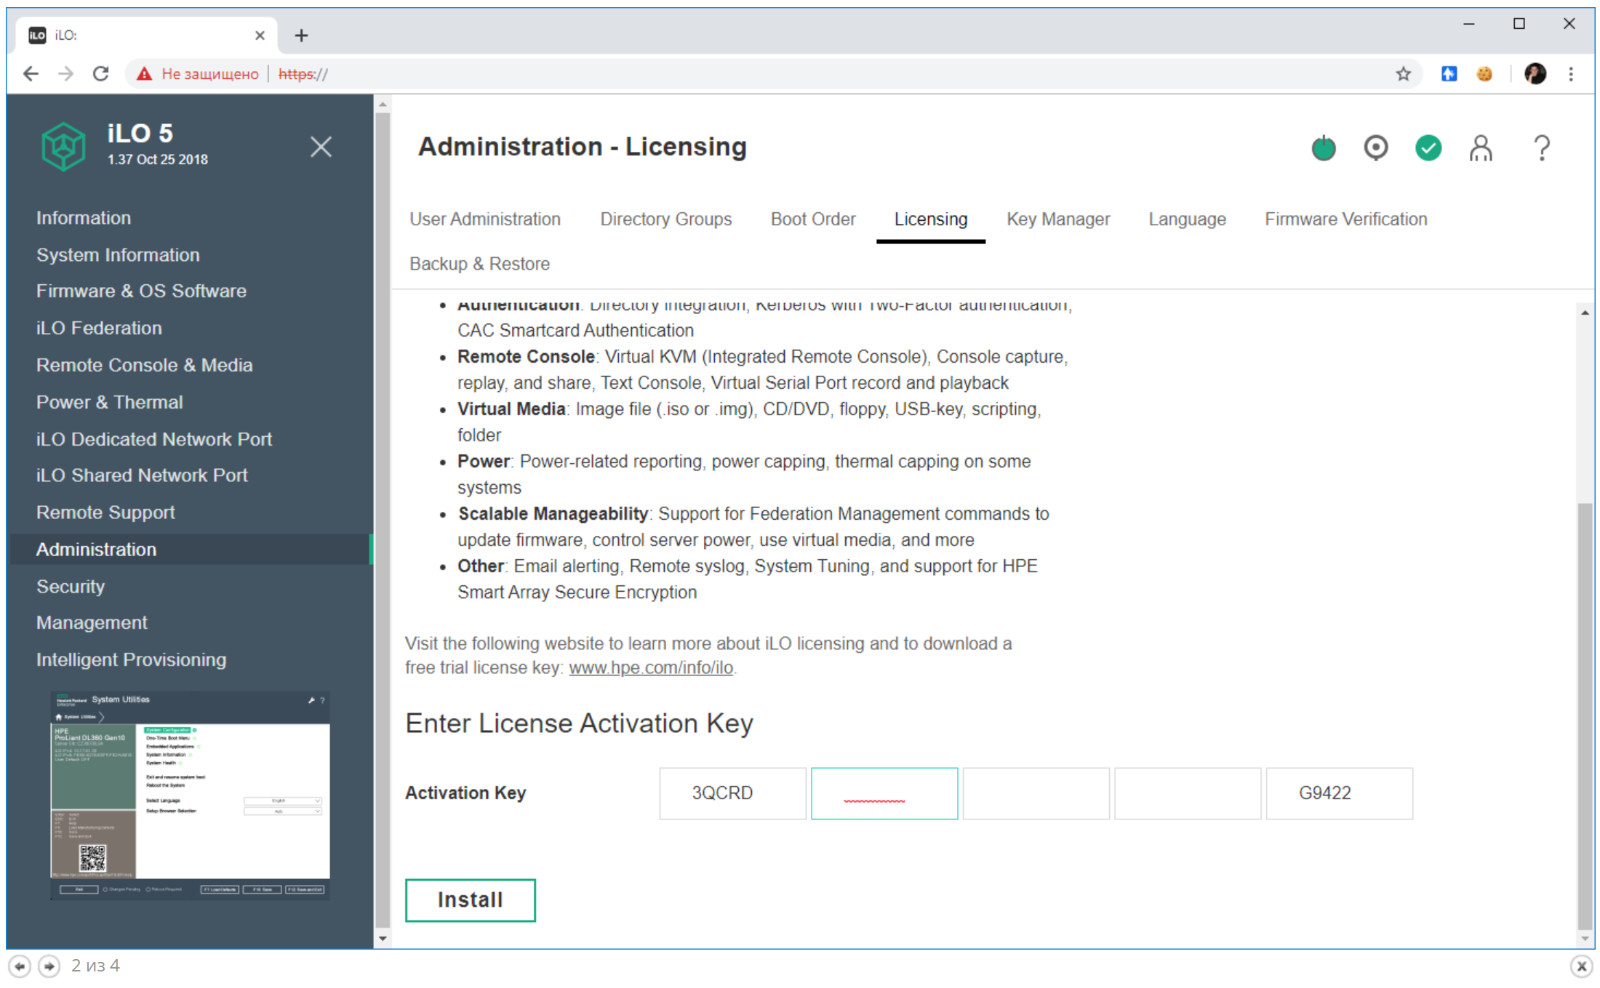The height and width of the screenshot is (988, 1600).
Task: Open Firmware Verification tab
Action: pos(1346,219)
